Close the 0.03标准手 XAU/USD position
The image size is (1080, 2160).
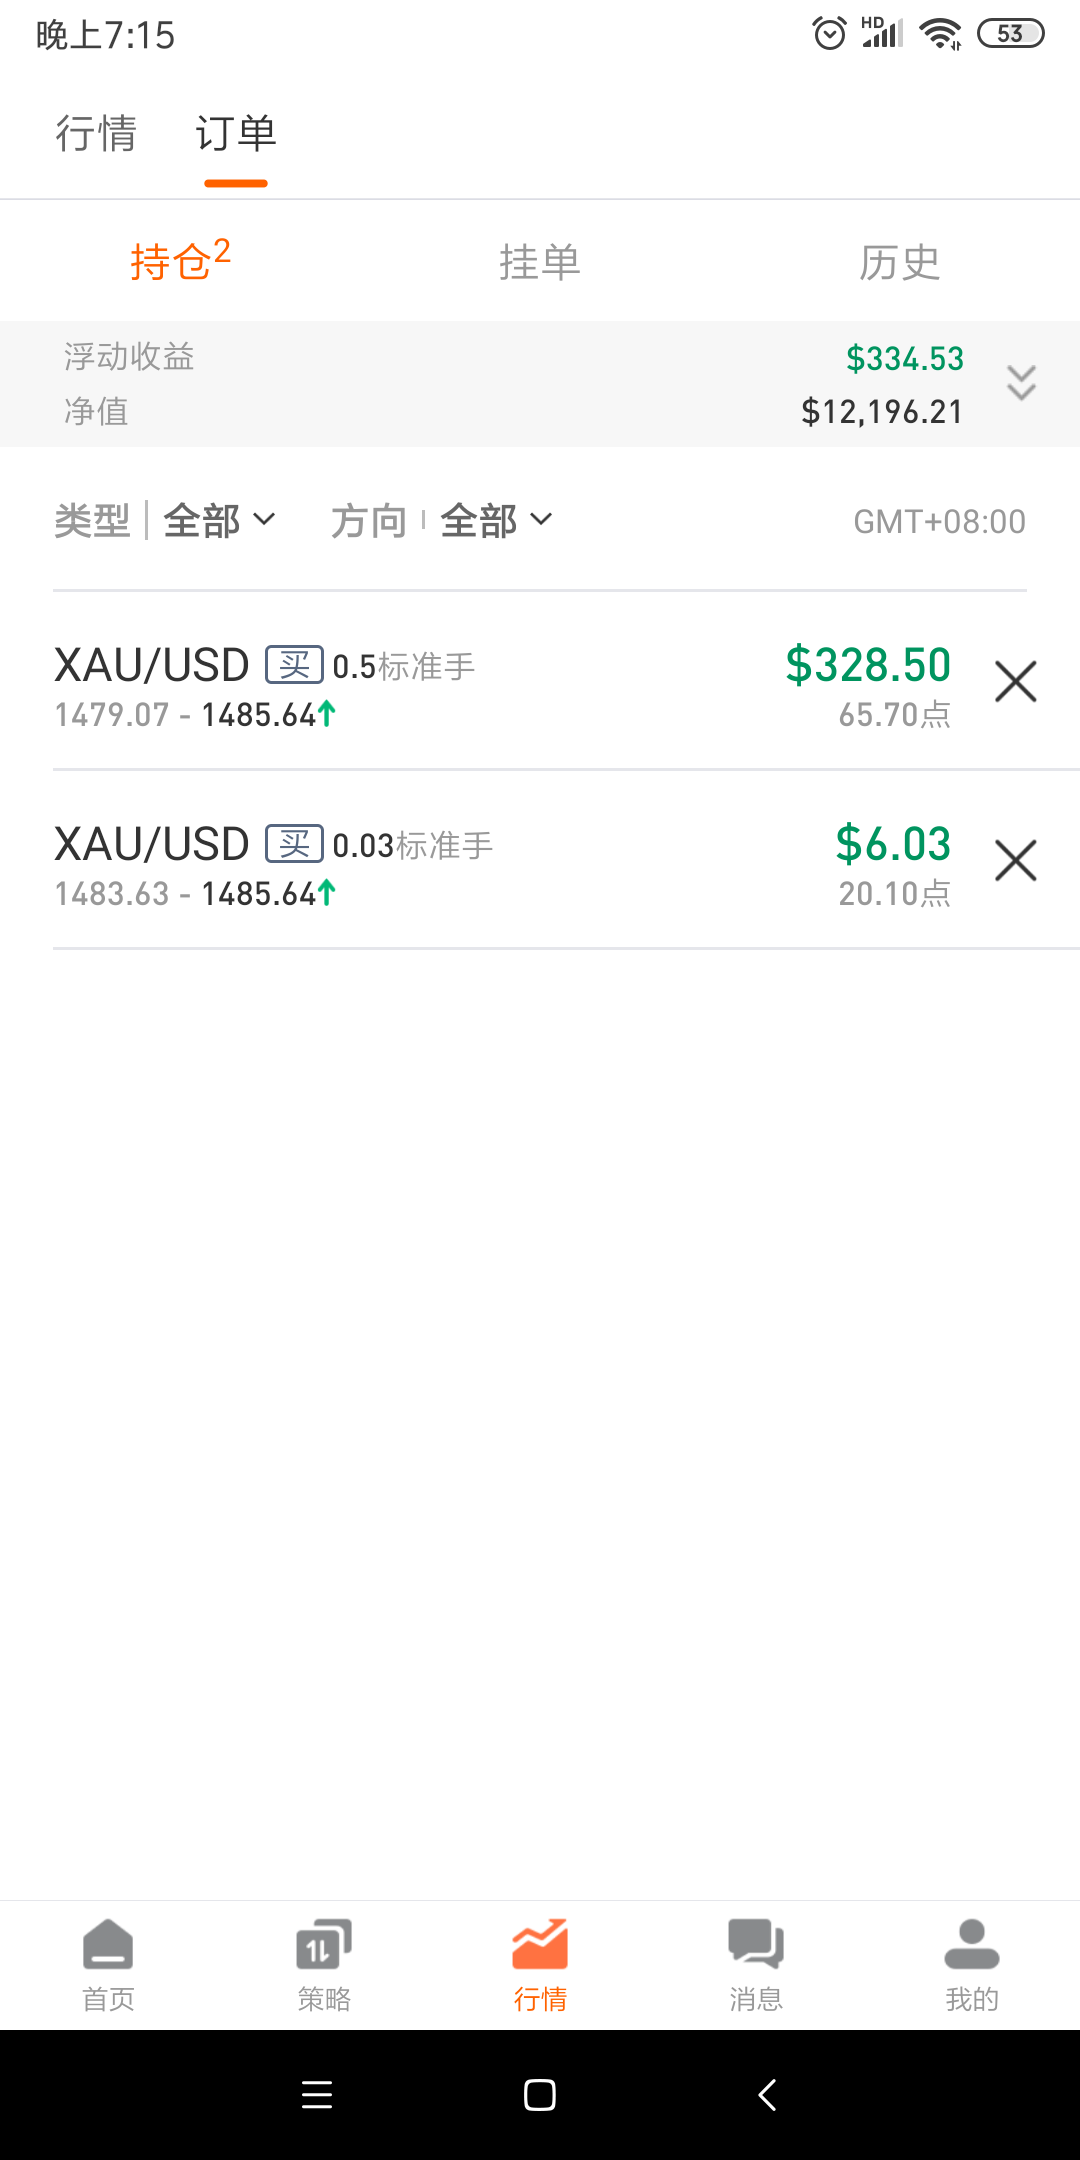[x=1015, y=861]
